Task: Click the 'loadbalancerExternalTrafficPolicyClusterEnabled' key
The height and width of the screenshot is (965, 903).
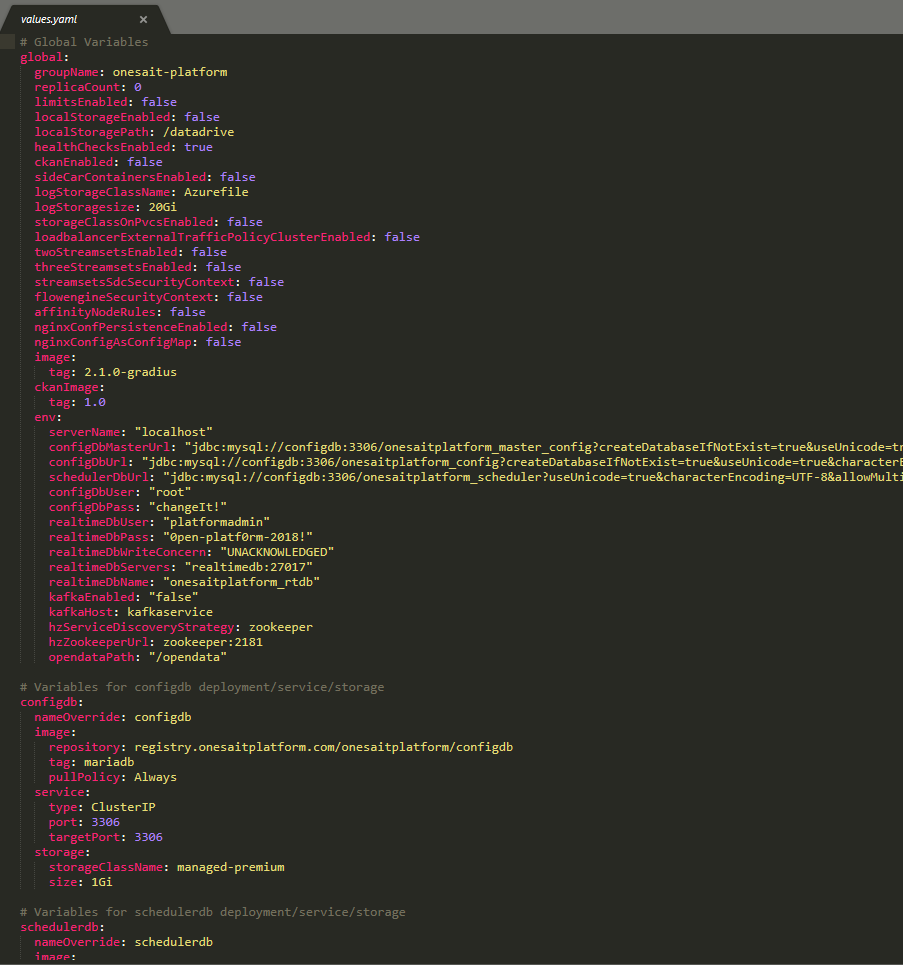Action: point(203,237)
